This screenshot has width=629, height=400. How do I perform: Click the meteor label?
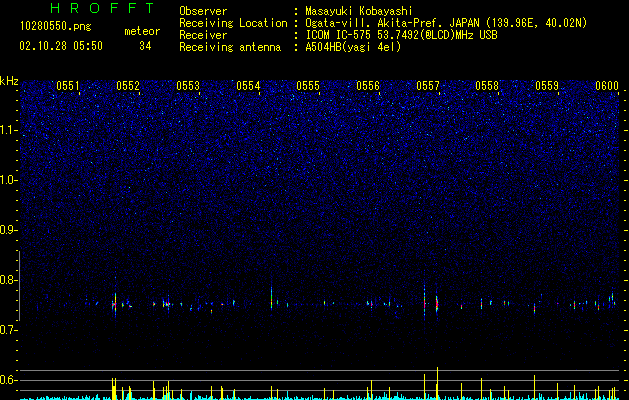click(x=142, y=31)
